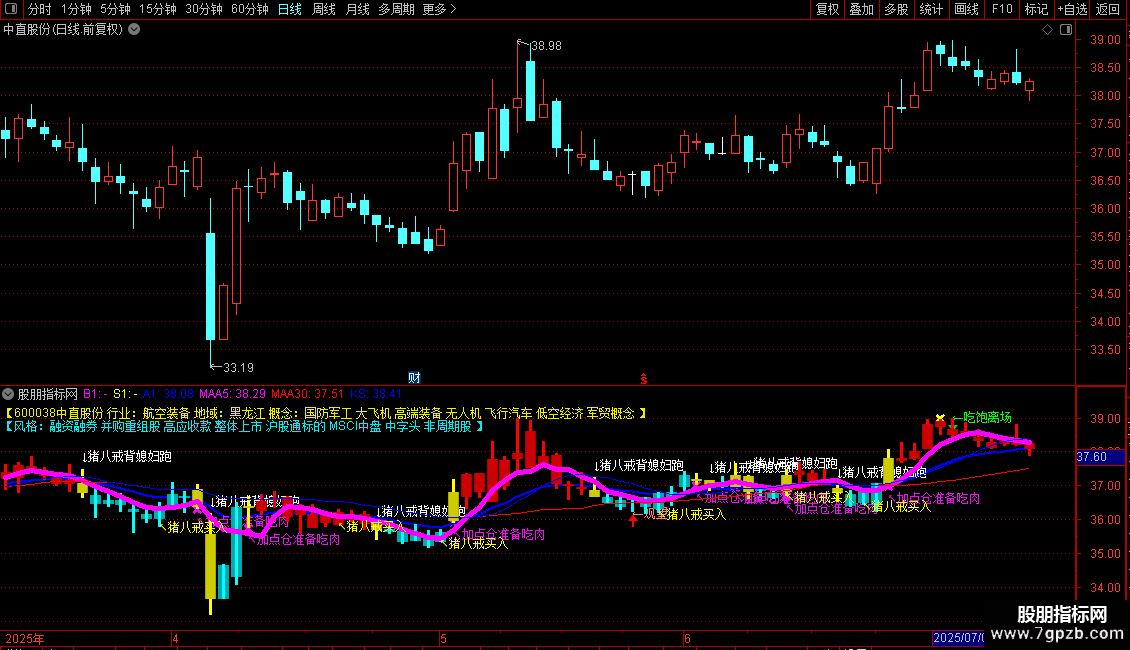This screenshot has height=650, width=1130.
Task: Click the highlighted 2025/07 date label
Action: 958,638
